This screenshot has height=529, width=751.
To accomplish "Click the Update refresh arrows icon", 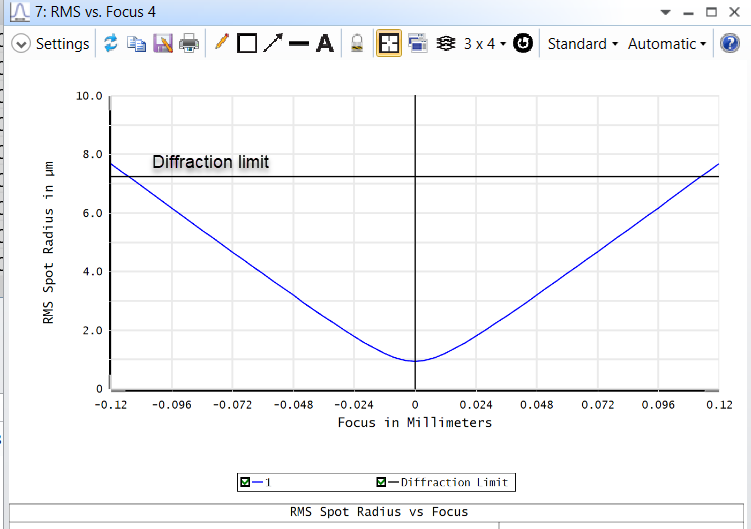I will (111, 43).
